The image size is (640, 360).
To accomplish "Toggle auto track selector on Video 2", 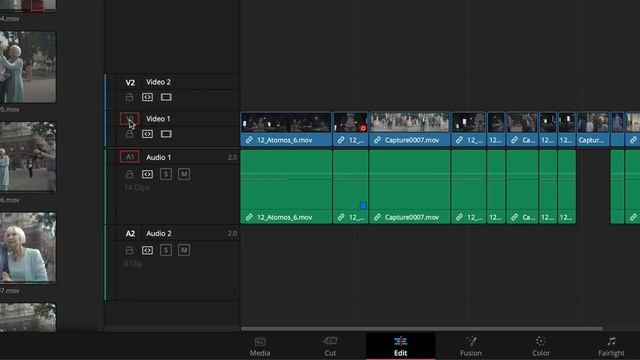I will tap(147, 97).
